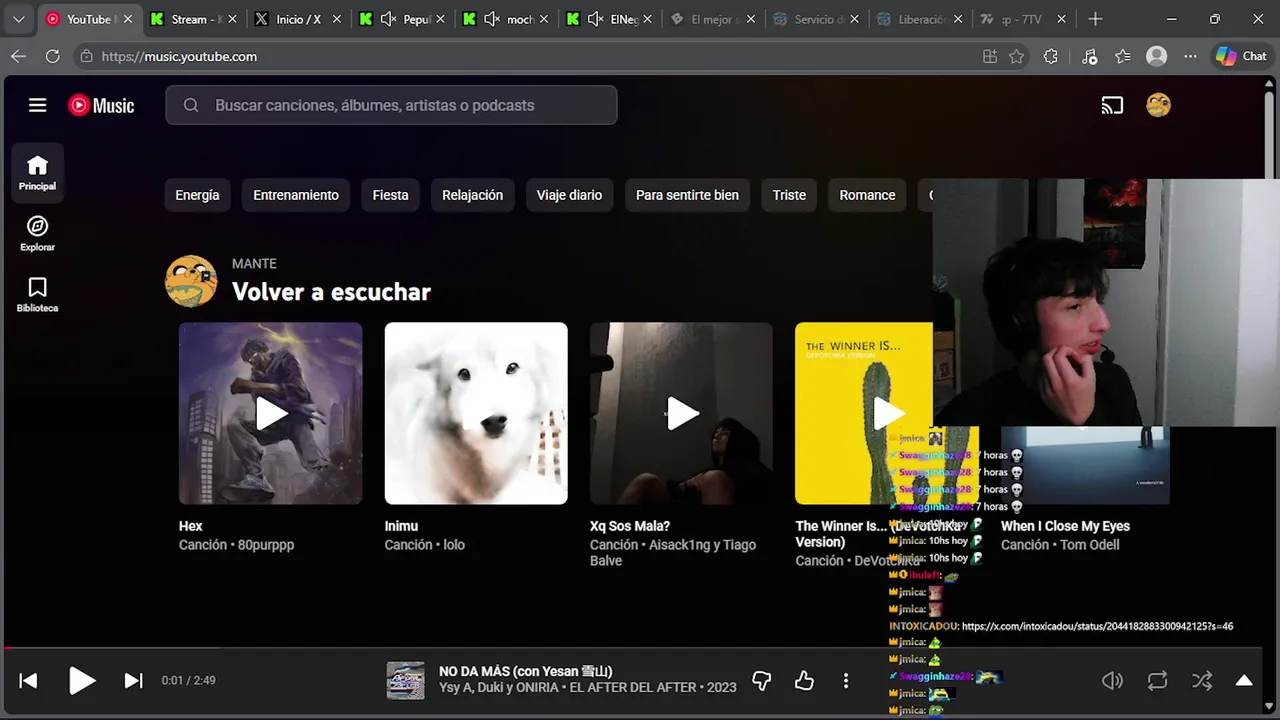View site information lock icon
Image resolution: width=1280 pixels, height=720 pixels.
click(86, 56)
